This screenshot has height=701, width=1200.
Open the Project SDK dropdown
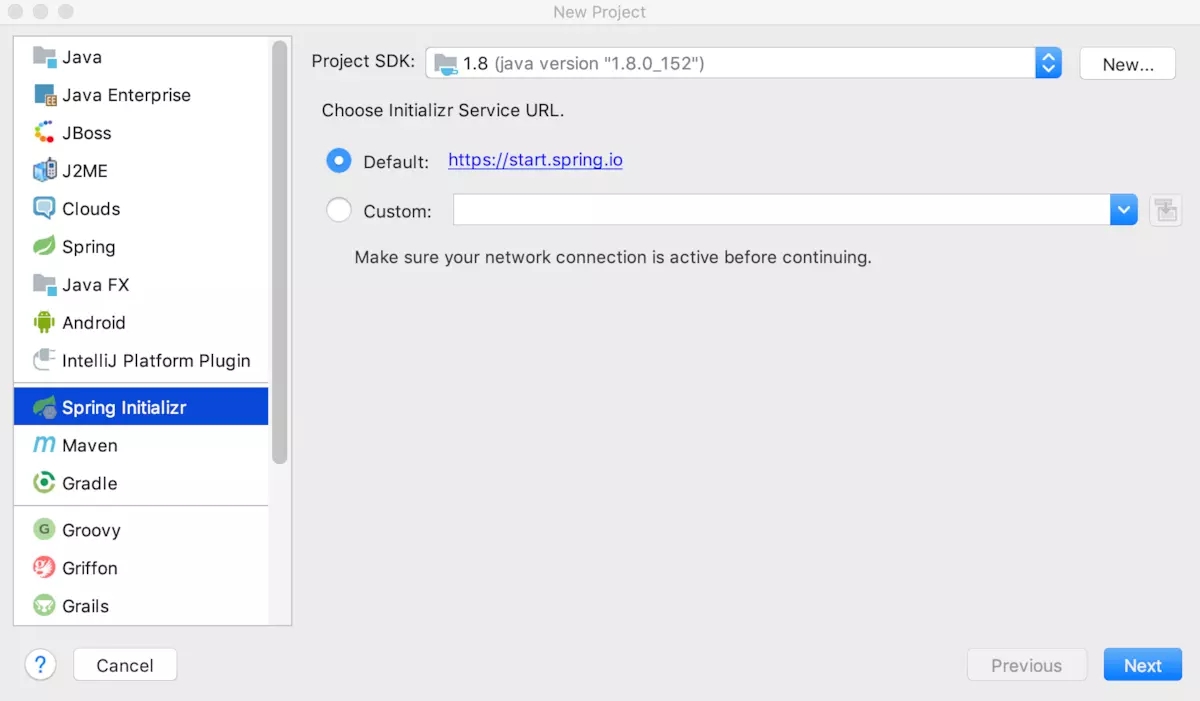[1047, 64]
